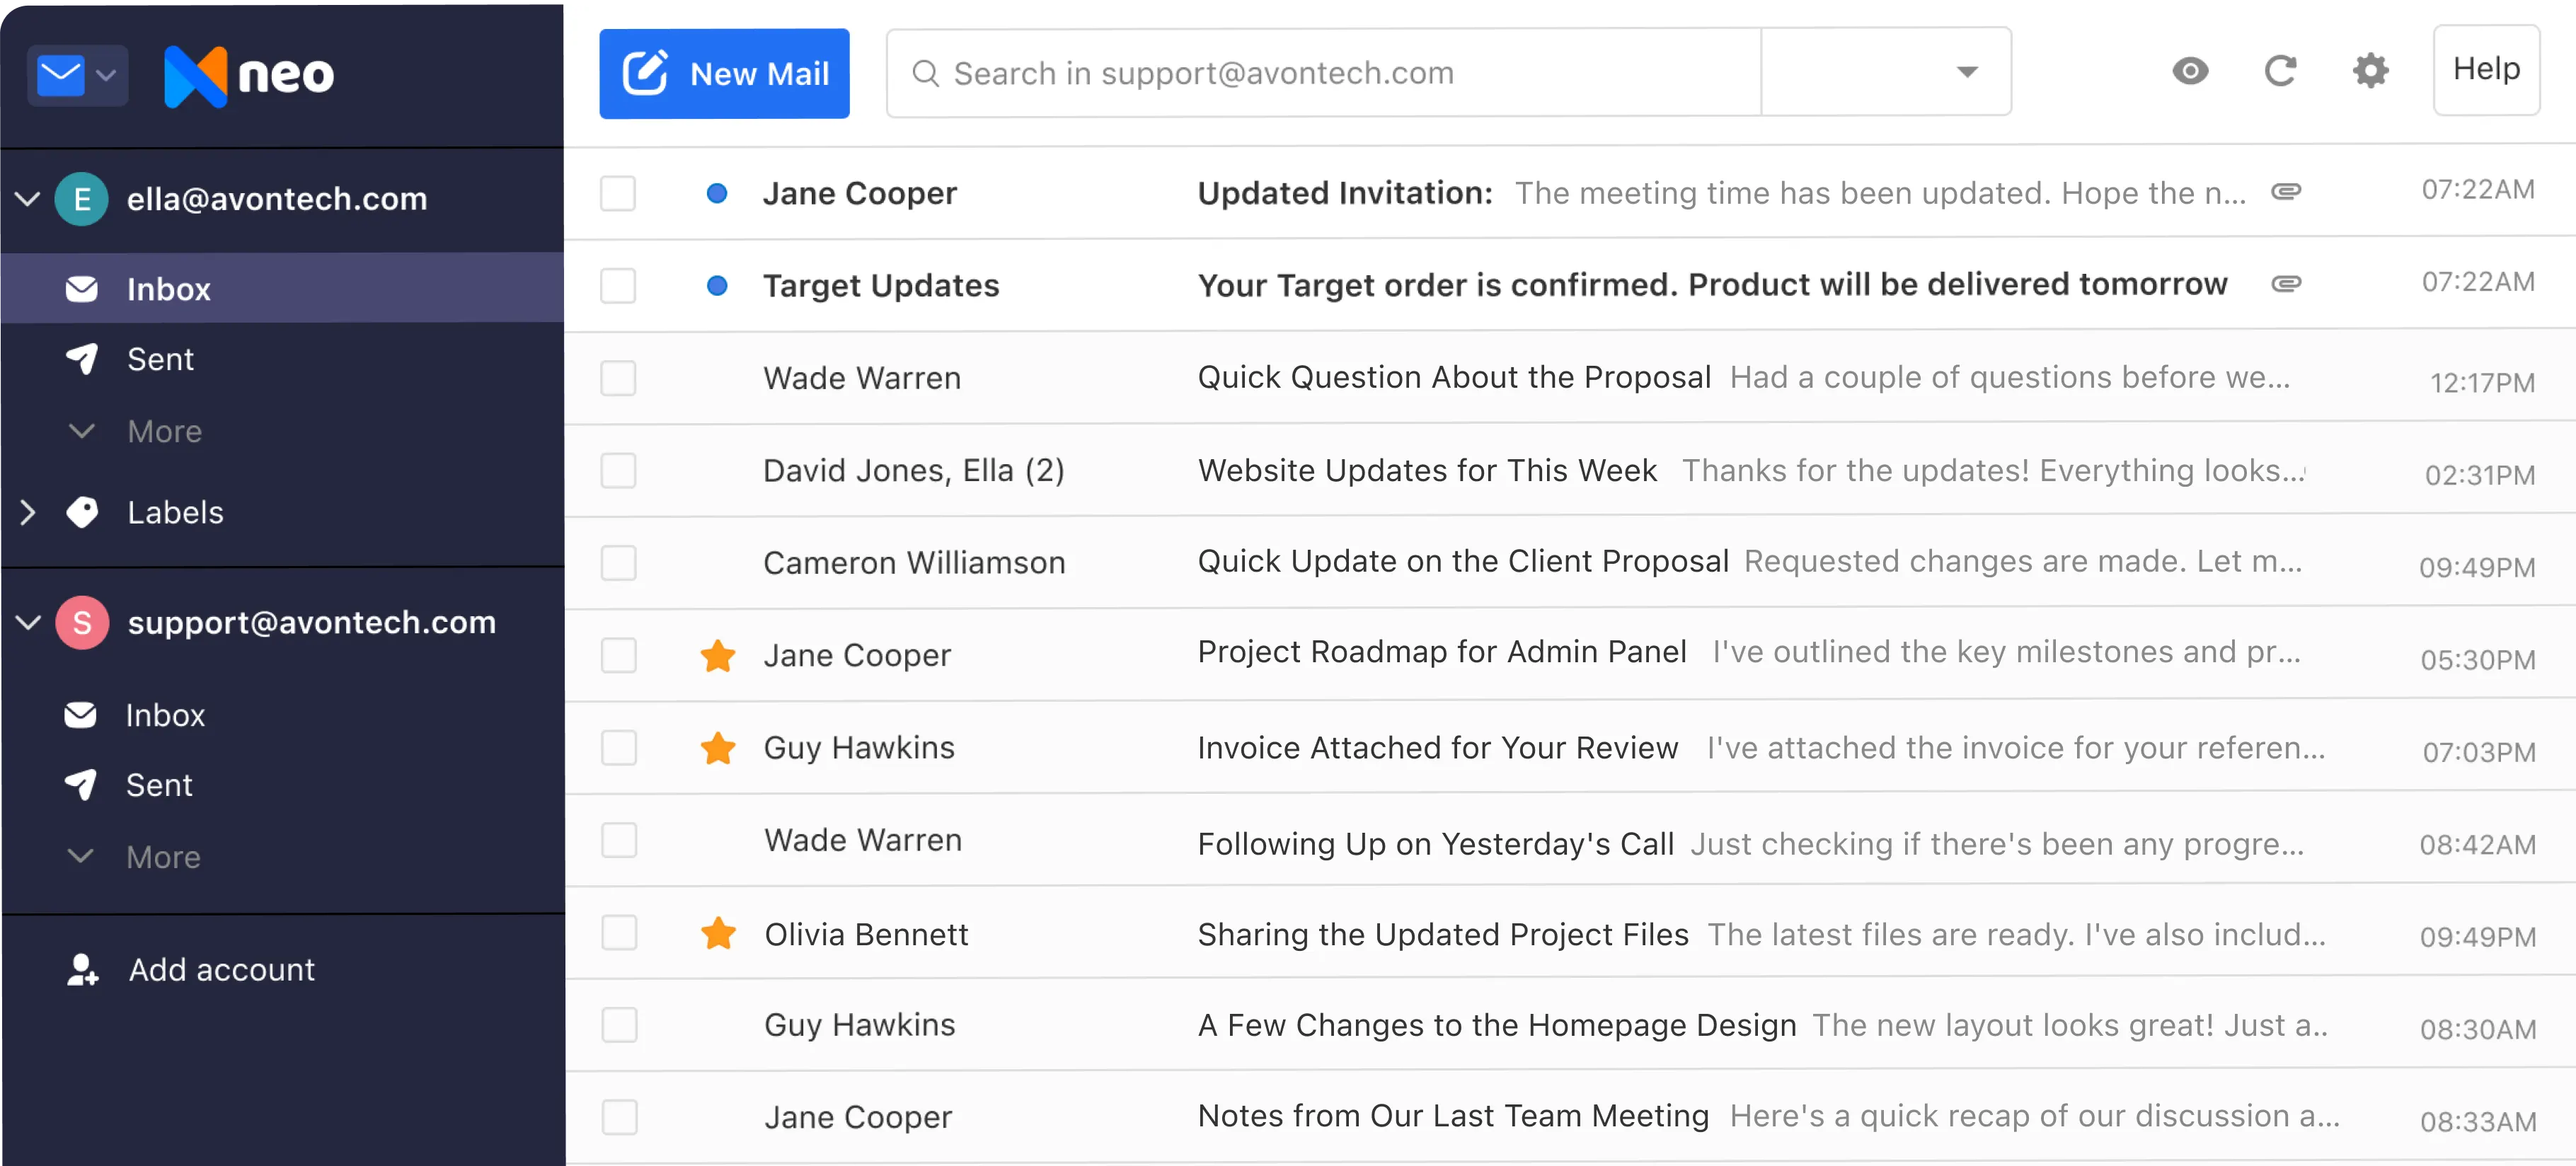Click the Add account person icon

coord(82,969)
